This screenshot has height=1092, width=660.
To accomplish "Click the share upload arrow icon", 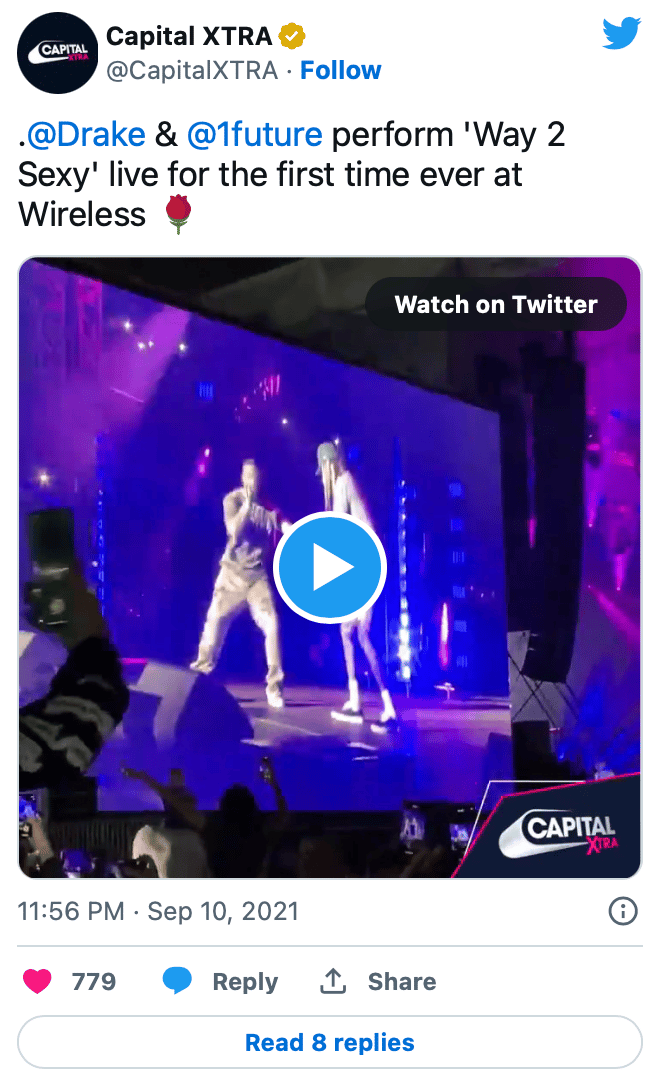I will pos(333,981).
